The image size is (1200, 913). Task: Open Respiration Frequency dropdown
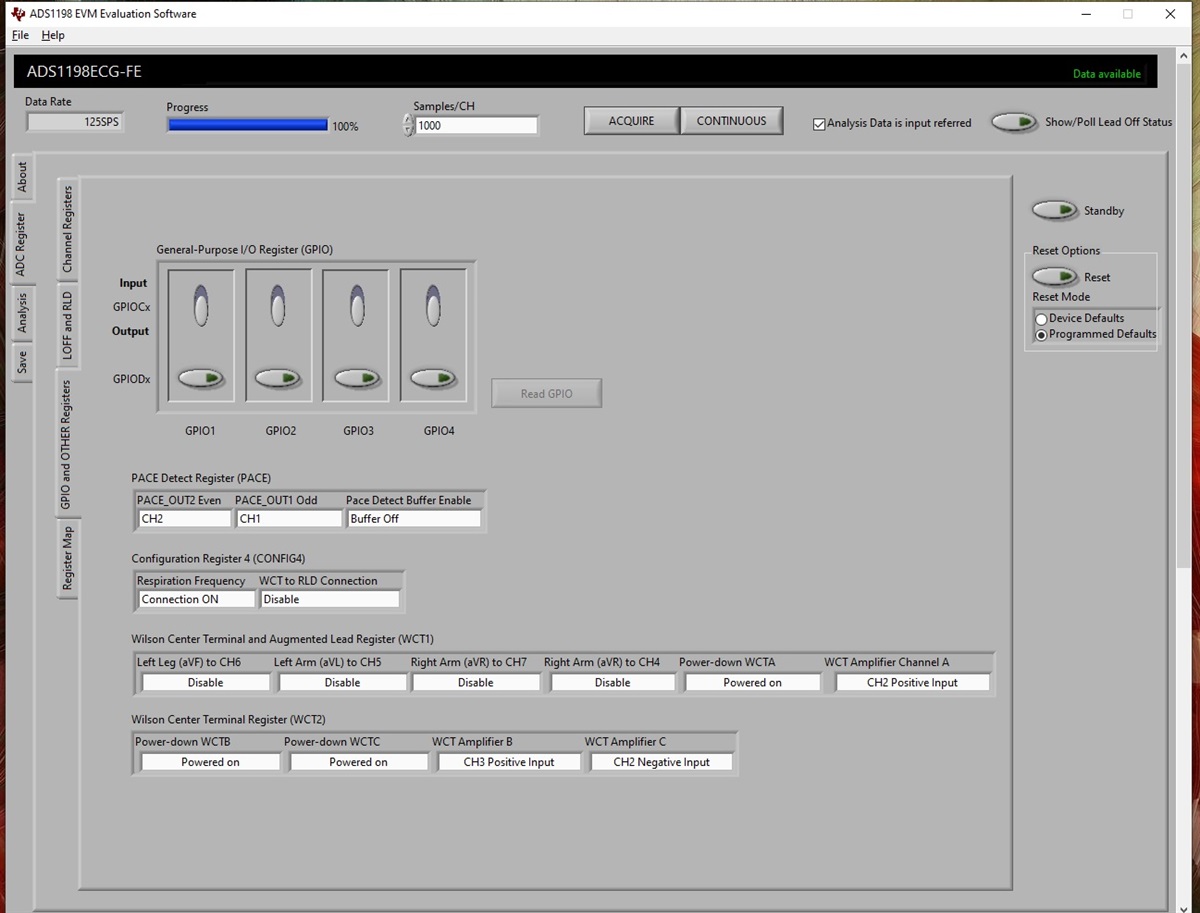point(197,599)
